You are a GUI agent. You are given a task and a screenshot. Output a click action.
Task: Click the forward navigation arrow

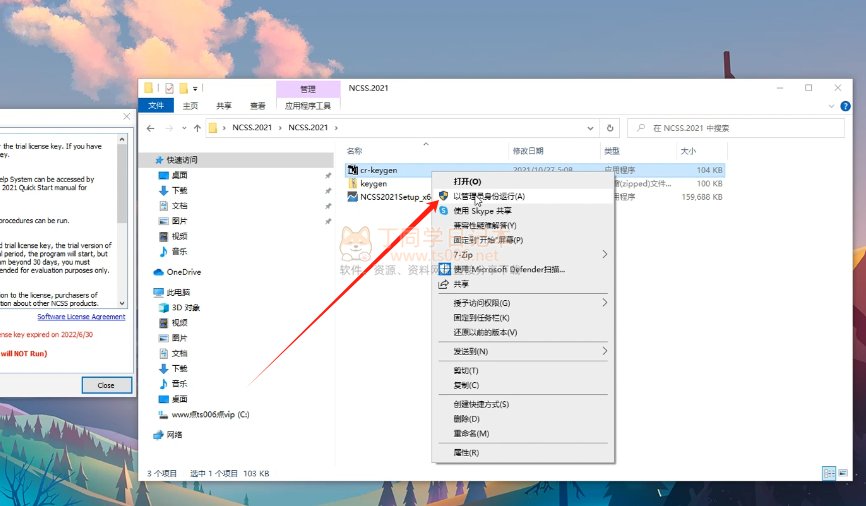(x=169, y=128)
